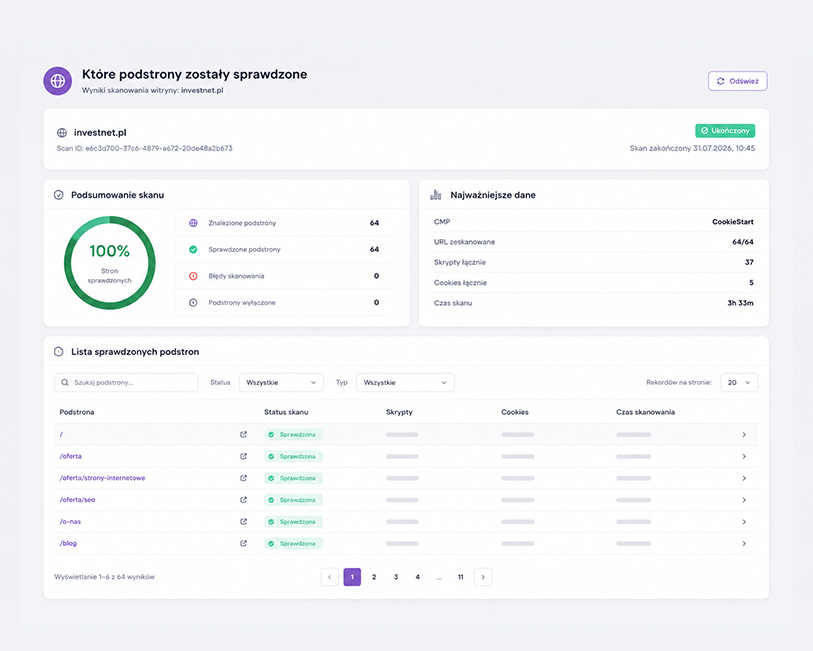Go to page 2 of results

[x=374, y=577]
